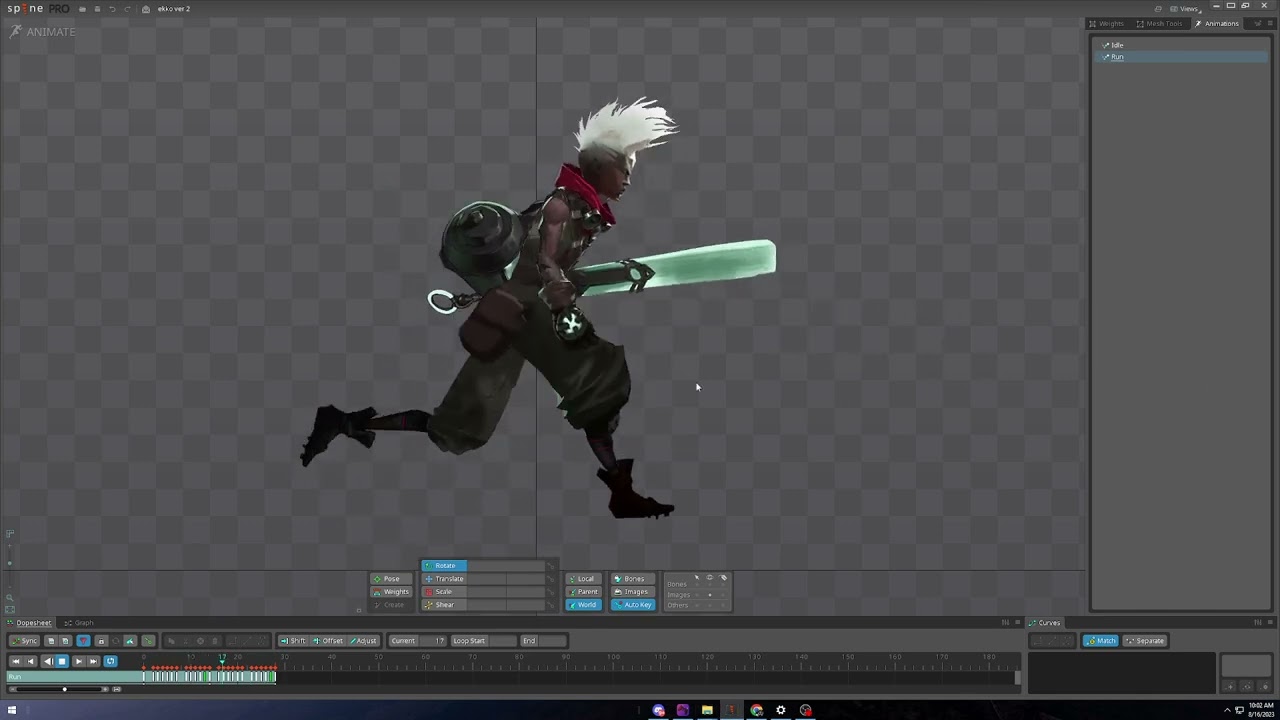Open Settings gear in taskbar
Viewport: 1280px width, 720px height.
click(x=781, y=710)
